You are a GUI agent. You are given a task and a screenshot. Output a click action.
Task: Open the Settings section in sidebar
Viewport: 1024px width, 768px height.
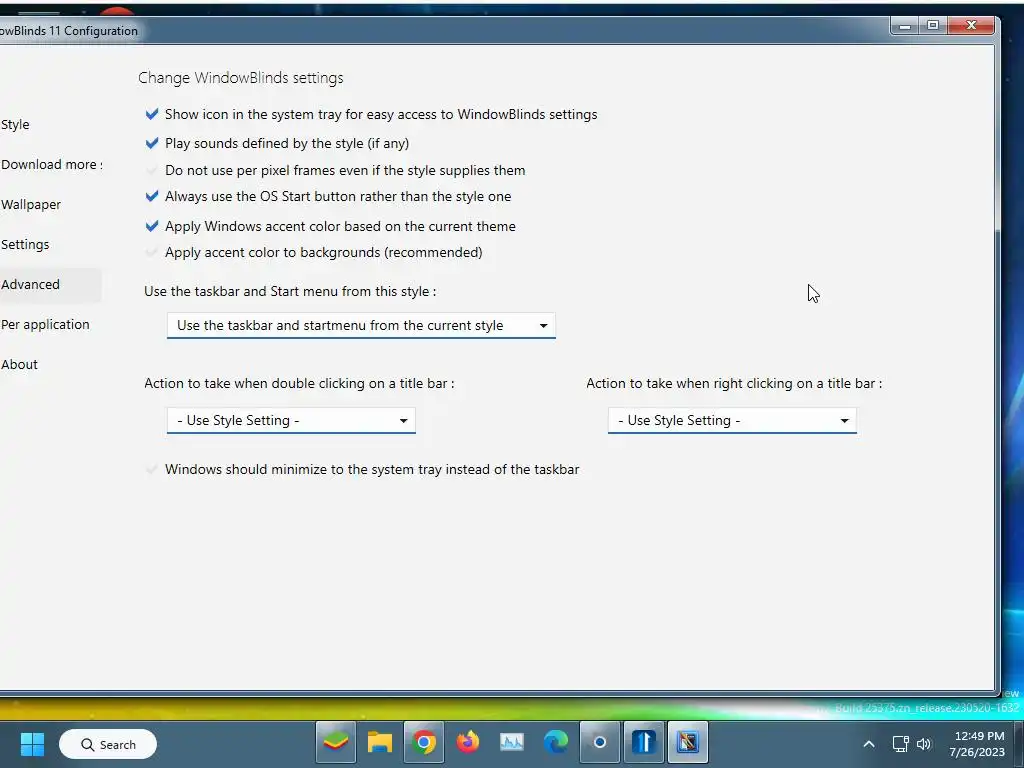click(x=25, y=244)
